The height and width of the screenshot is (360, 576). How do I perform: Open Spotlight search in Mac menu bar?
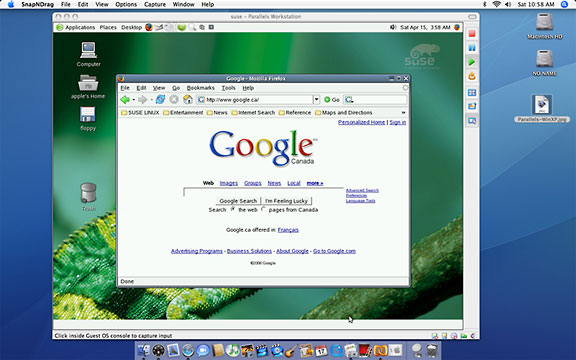pyautogui.click(x=564, y=4)
